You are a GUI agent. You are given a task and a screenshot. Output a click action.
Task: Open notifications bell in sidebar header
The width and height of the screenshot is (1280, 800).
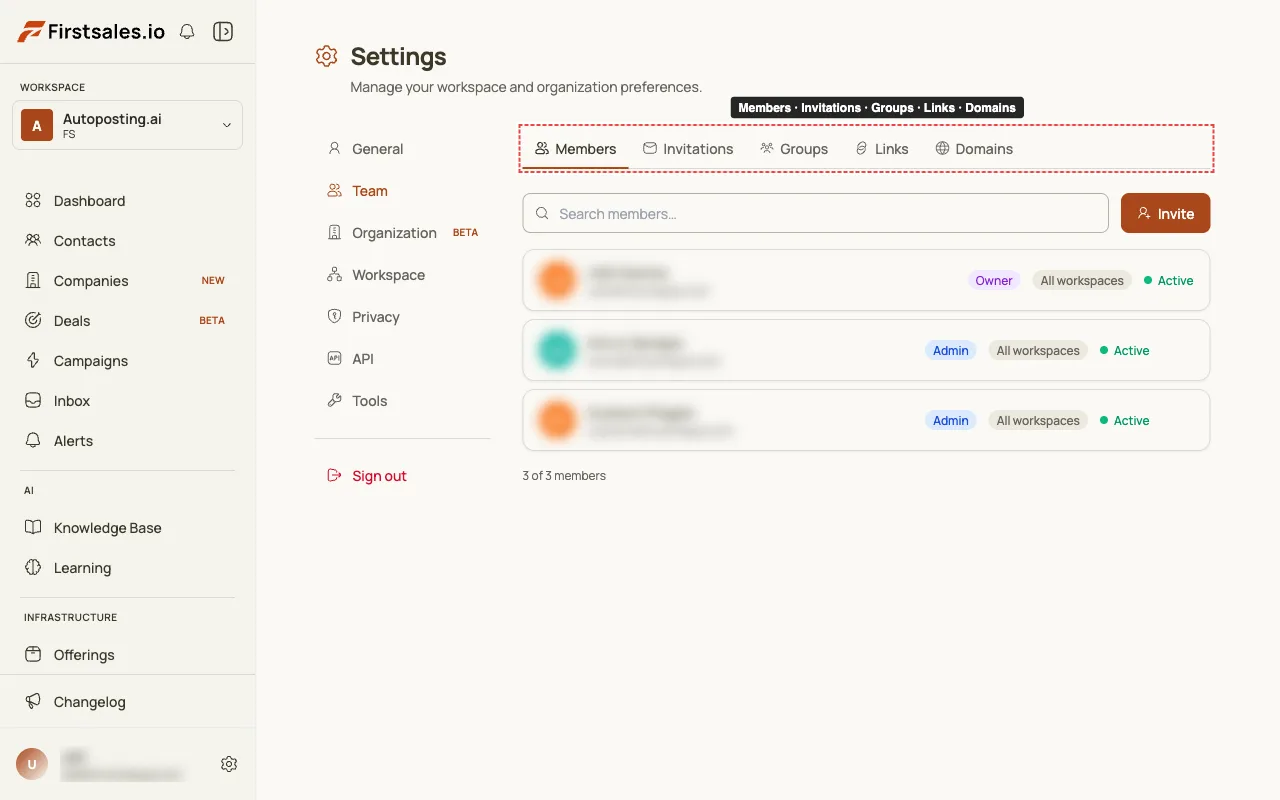(187, 32)
